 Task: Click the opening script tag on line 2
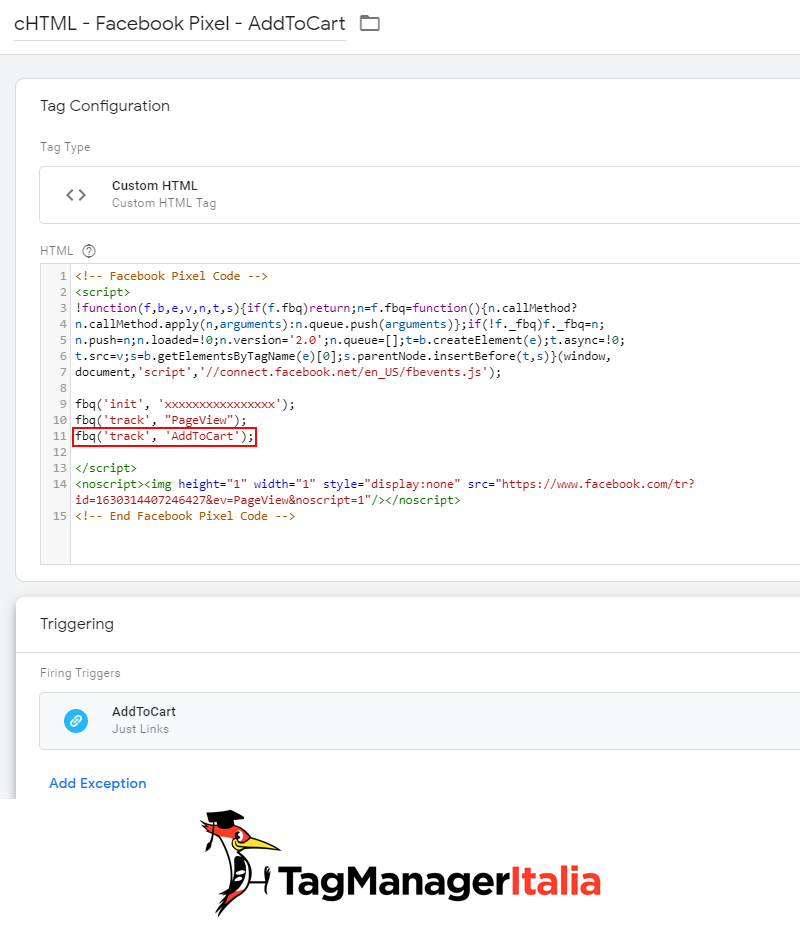102,292
